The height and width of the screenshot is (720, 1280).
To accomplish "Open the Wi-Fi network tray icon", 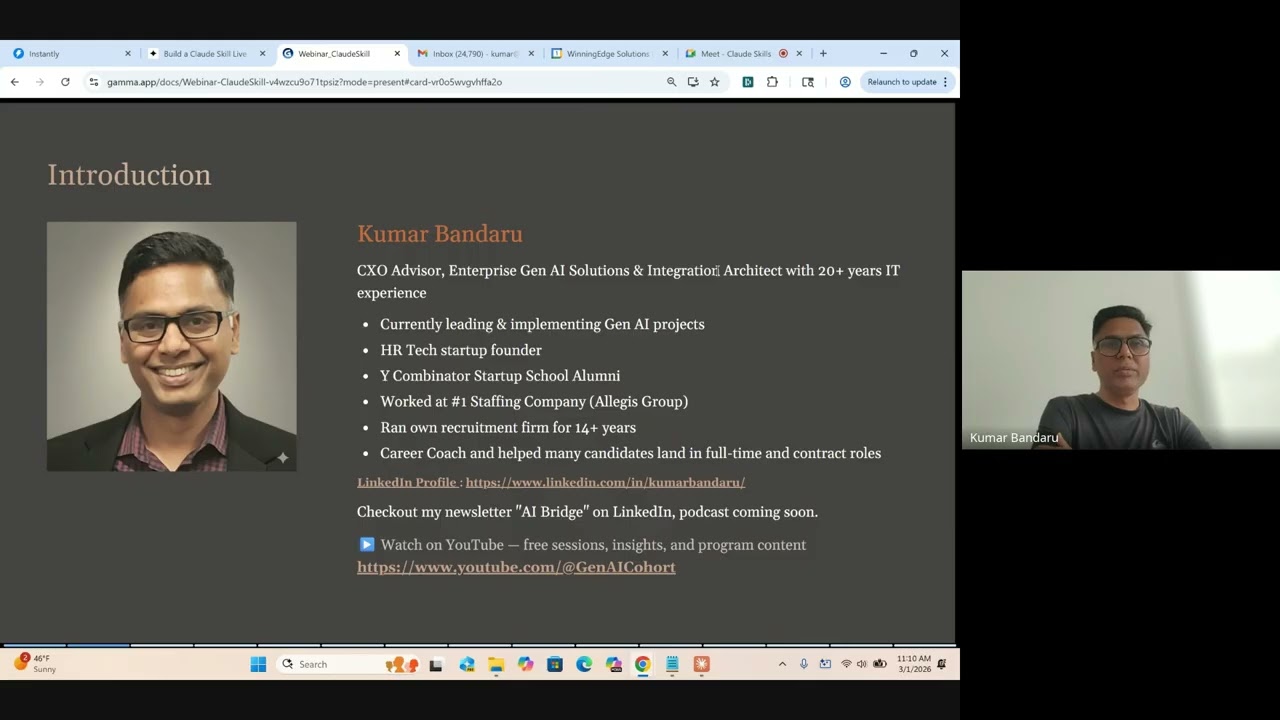I will (x=846, y=664).
